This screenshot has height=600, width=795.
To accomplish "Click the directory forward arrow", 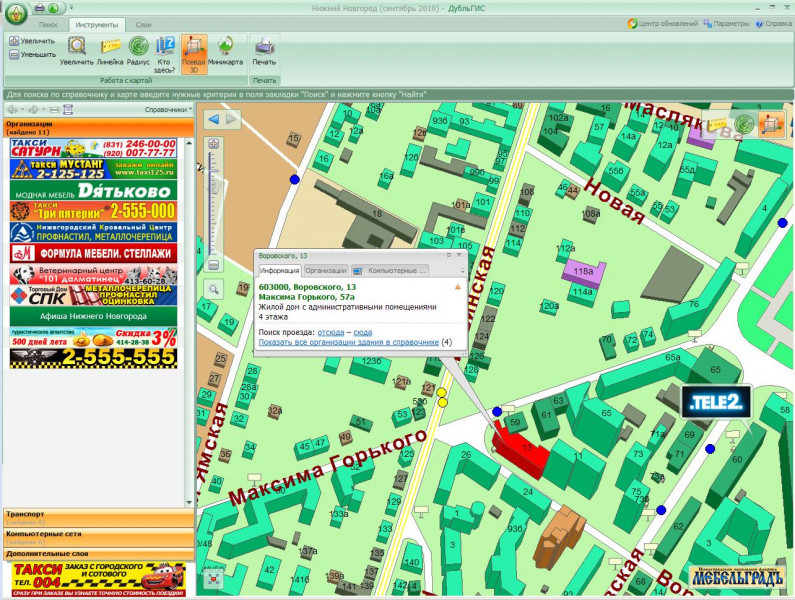I will coord(33,110).
